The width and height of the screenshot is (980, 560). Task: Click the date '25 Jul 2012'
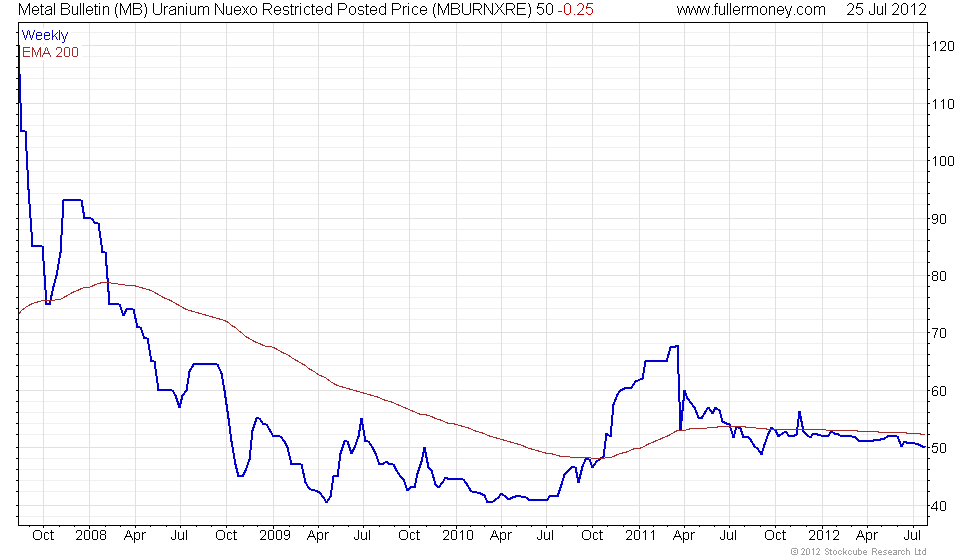click(x=886, y=10)
